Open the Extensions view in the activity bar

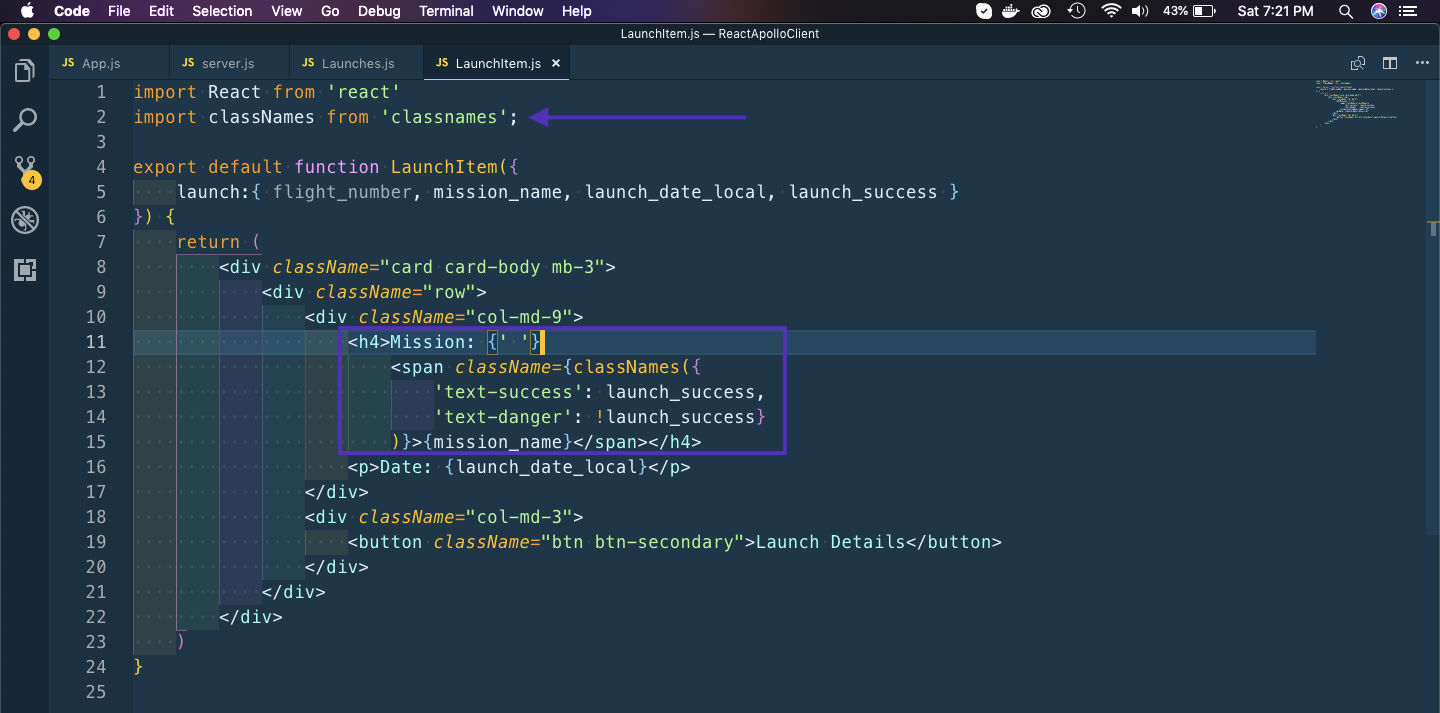point(25,269)
